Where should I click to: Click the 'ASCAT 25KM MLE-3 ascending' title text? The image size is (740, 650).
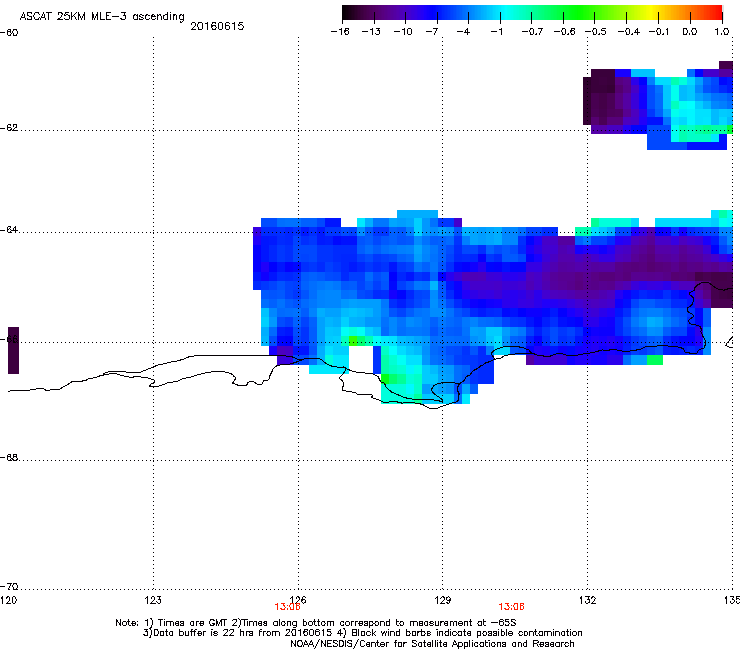(x=101, y=17)
